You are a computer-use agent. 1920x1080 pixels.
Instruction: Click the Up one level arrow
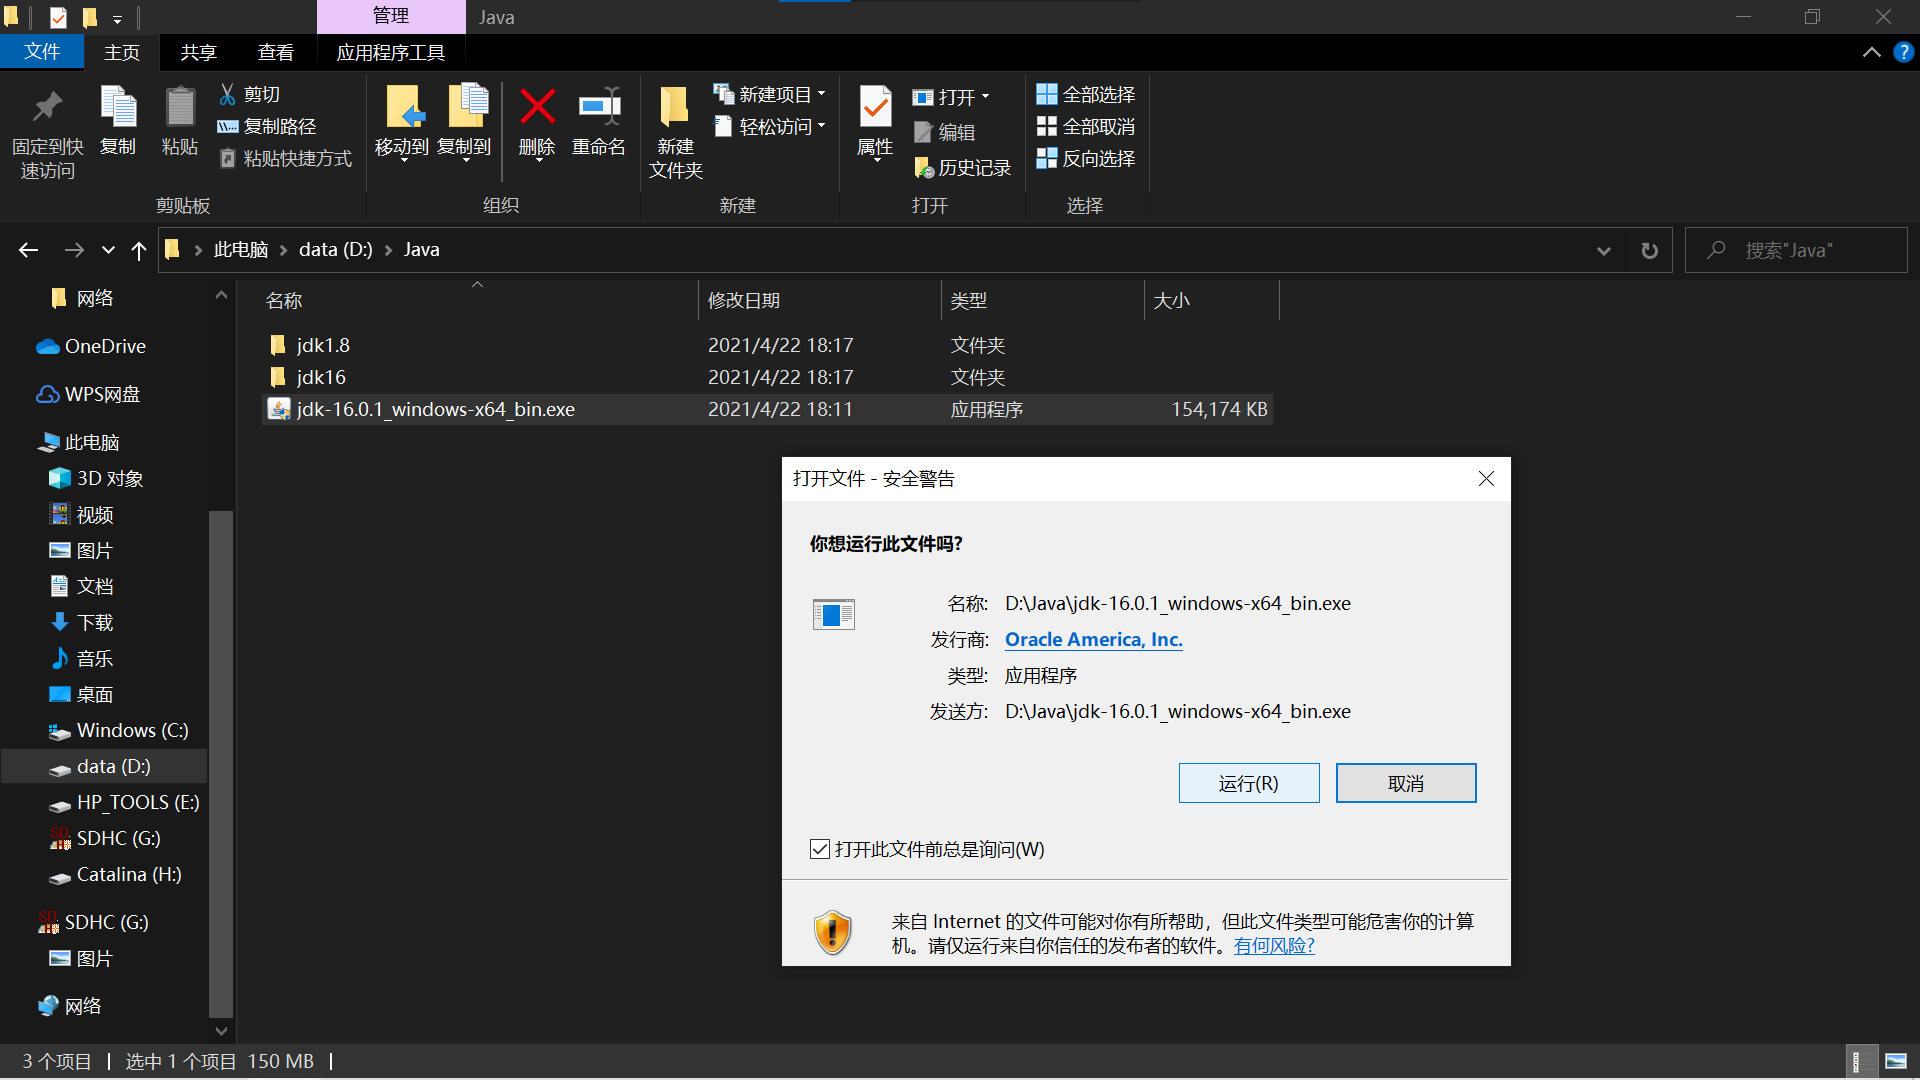coord(138,250)
